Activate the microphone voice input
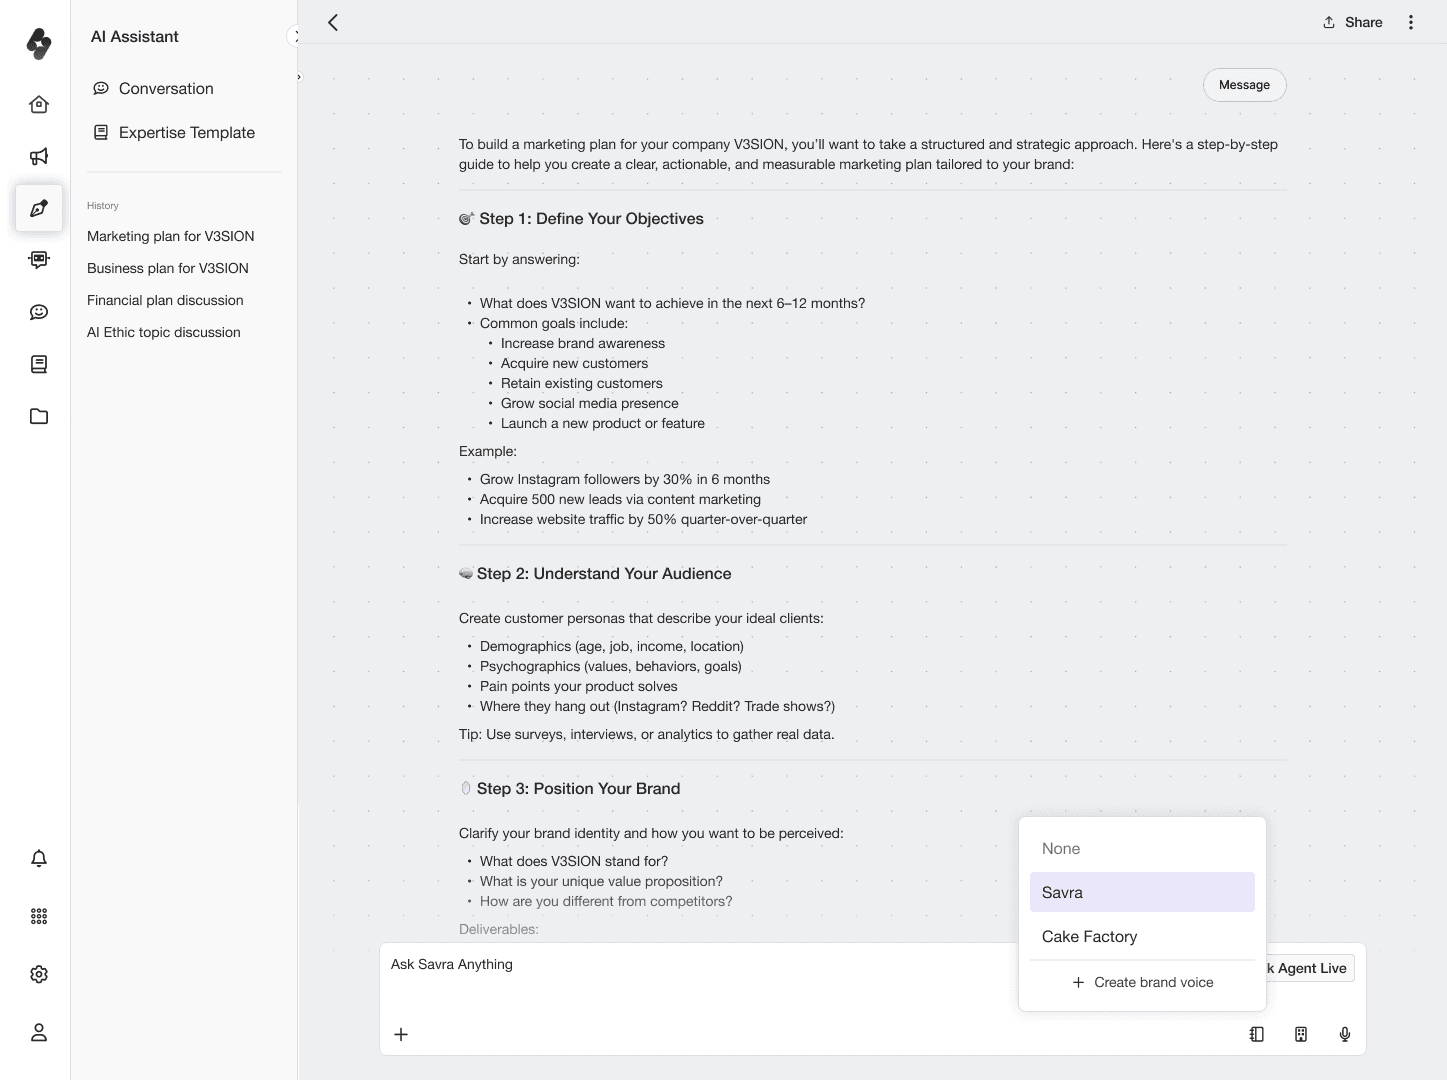1447x1080 pixels. coord(1345,1034)
